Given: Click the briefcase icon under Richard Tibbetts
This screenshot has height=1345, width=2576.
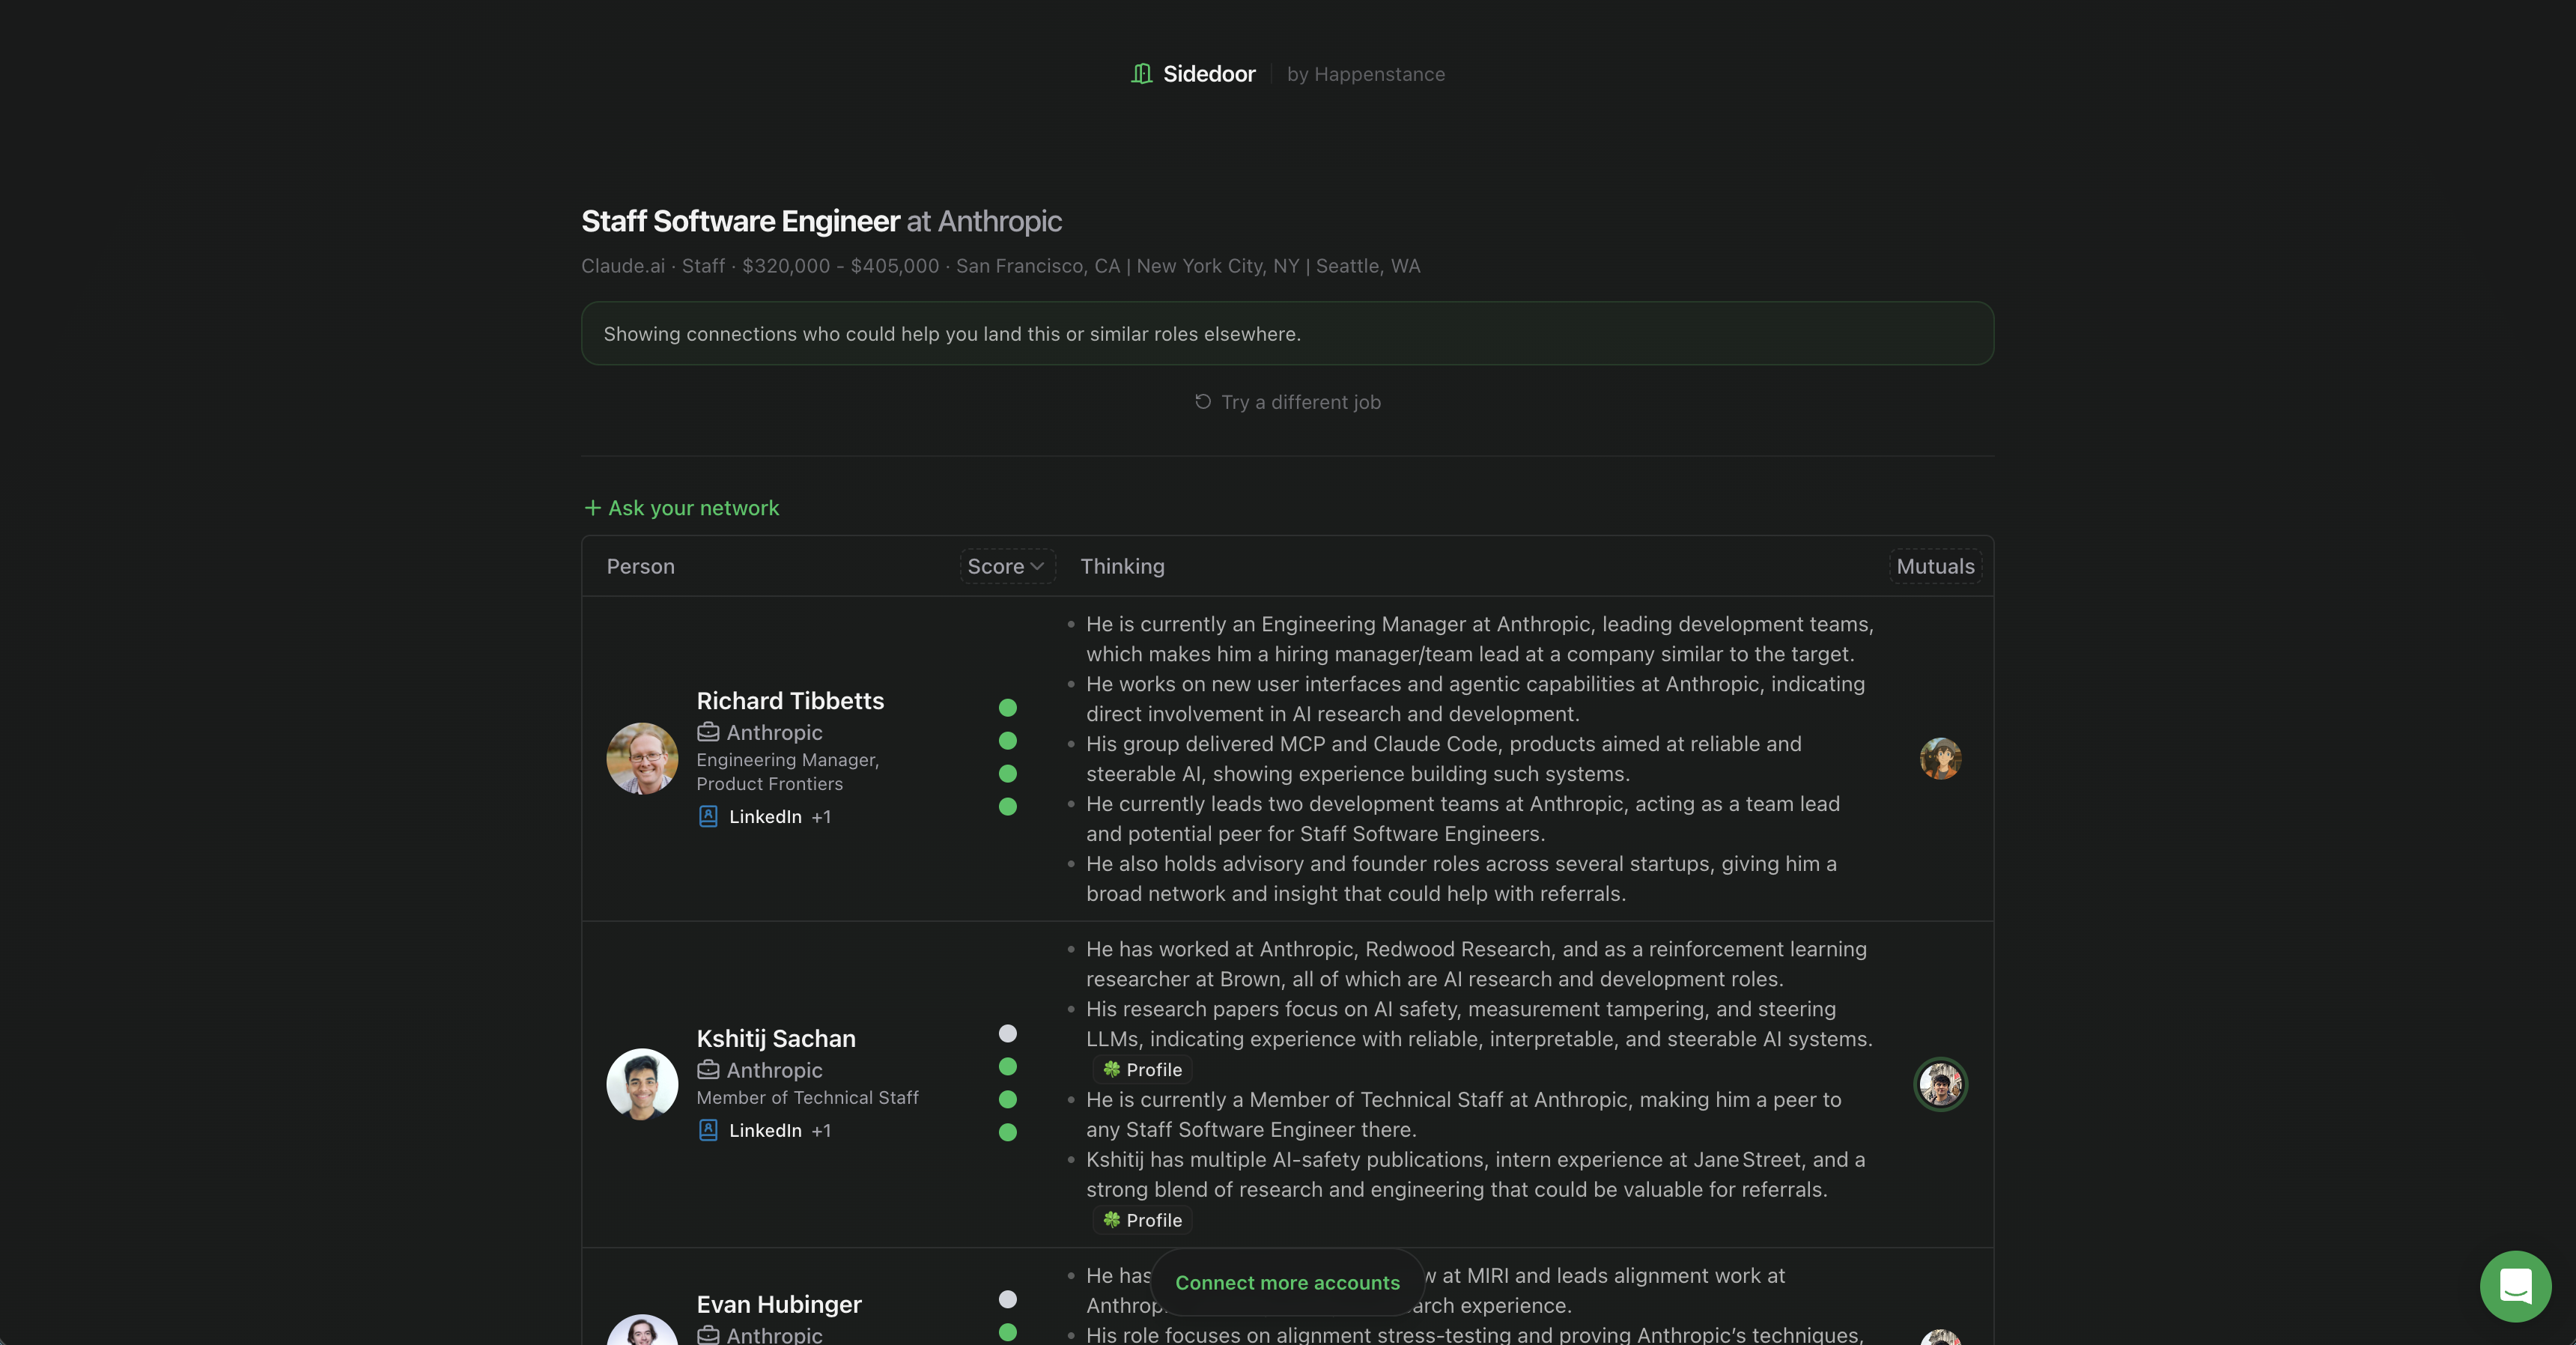Looking at the screenshot, I should [x=708, y=732].
